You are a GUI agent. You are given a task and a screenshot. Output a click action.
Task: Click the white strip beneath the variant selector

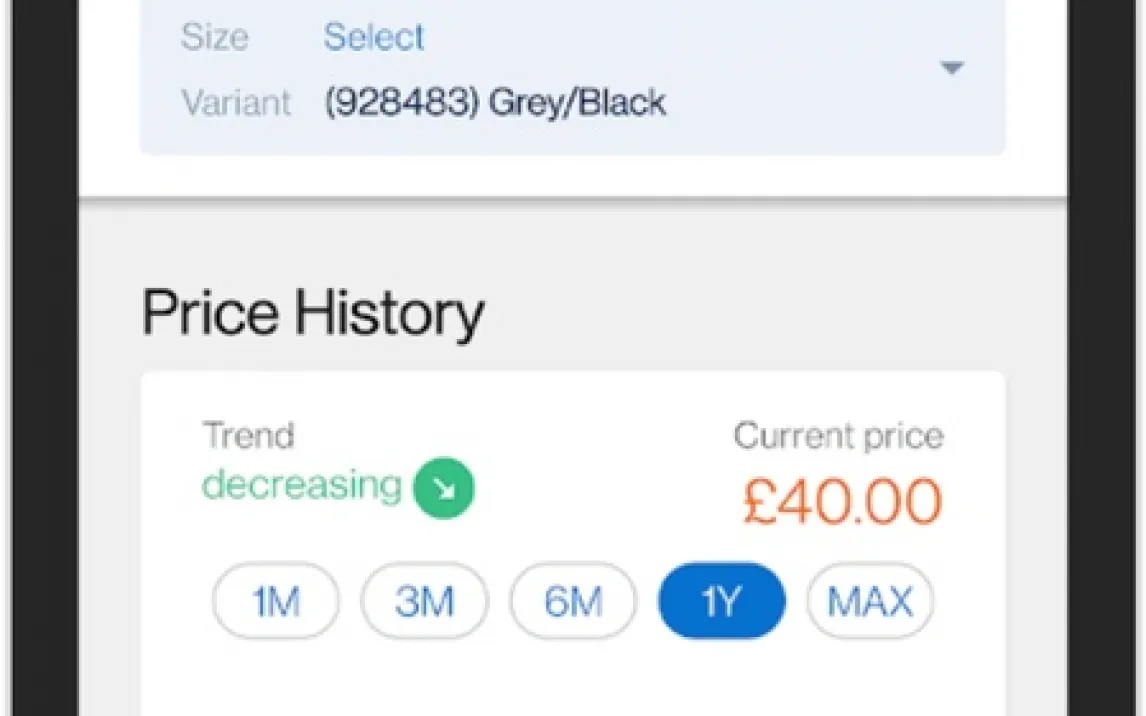pyautogui.click(x=572, y=176)
